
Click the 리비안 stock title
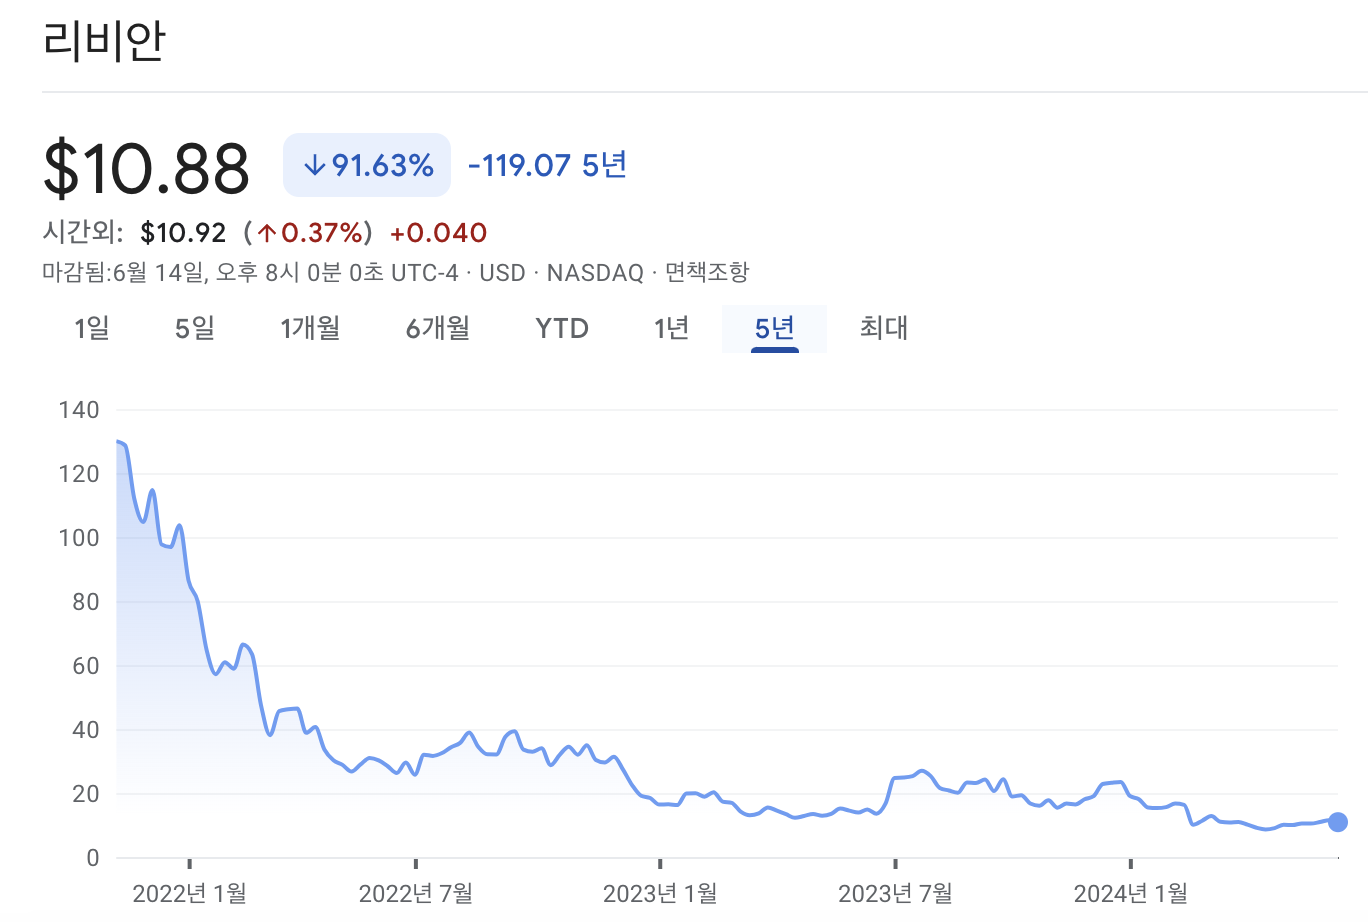104,41
